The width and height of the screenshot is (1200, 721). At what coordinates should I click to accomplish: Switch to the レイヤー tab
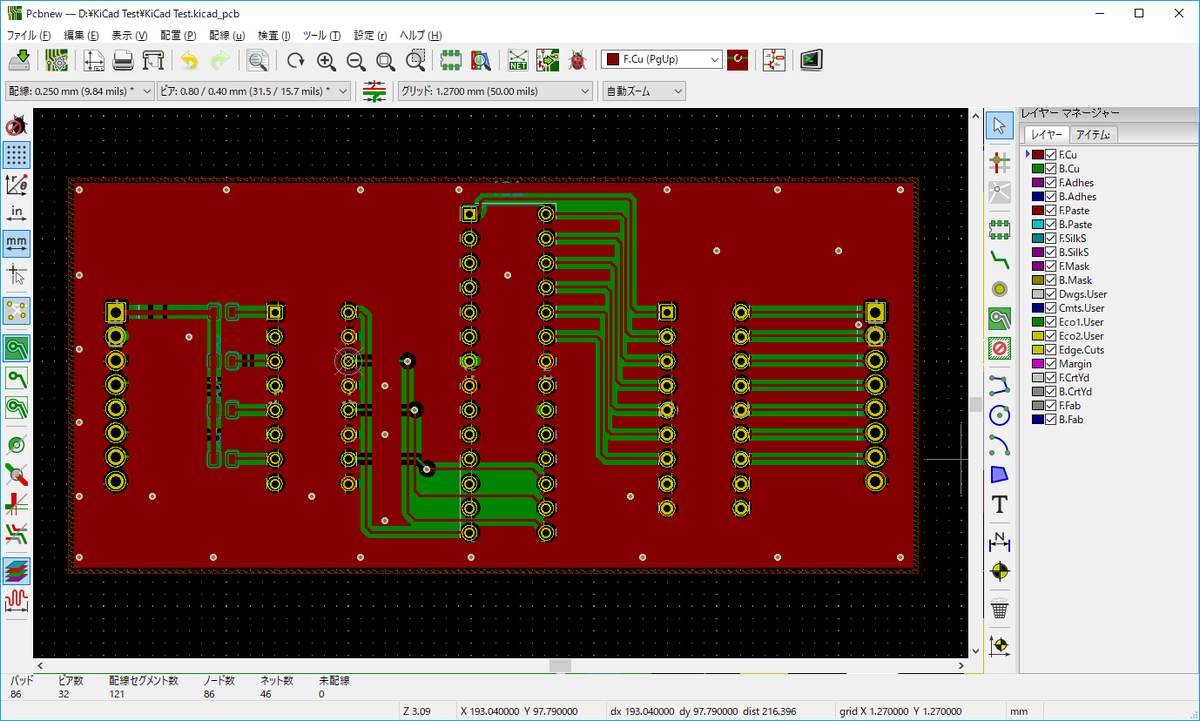point(1046,135)
